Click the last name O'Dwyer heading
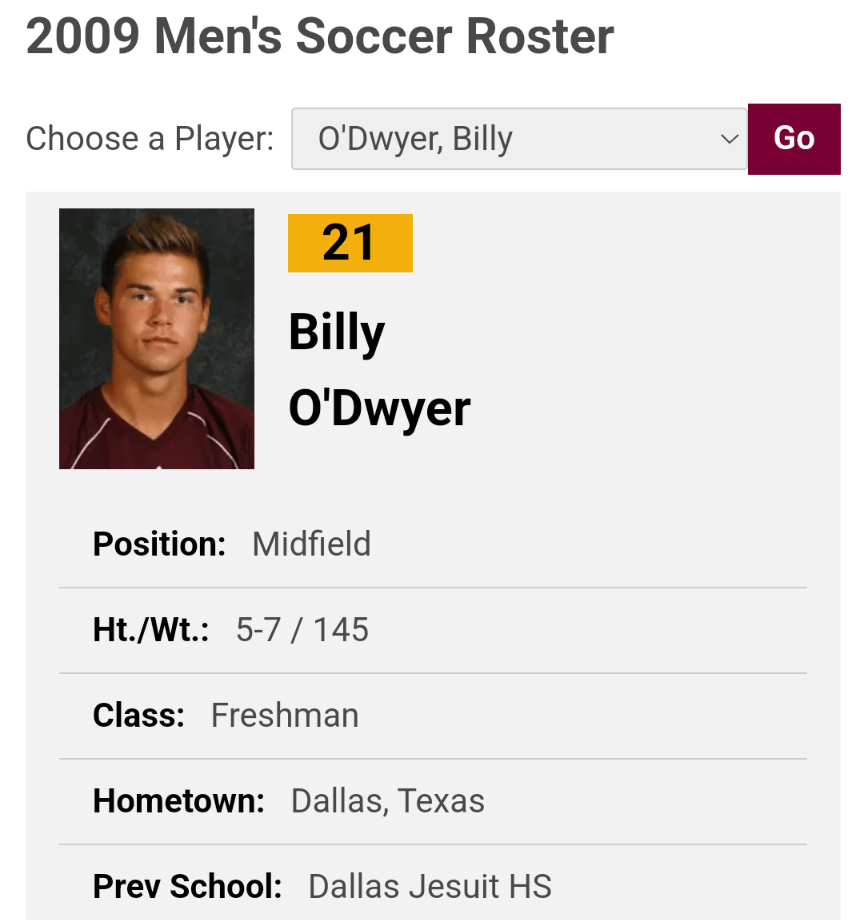The height and width of the screenshot is (920, 856). pyautogui.click(x=379, y=408)
